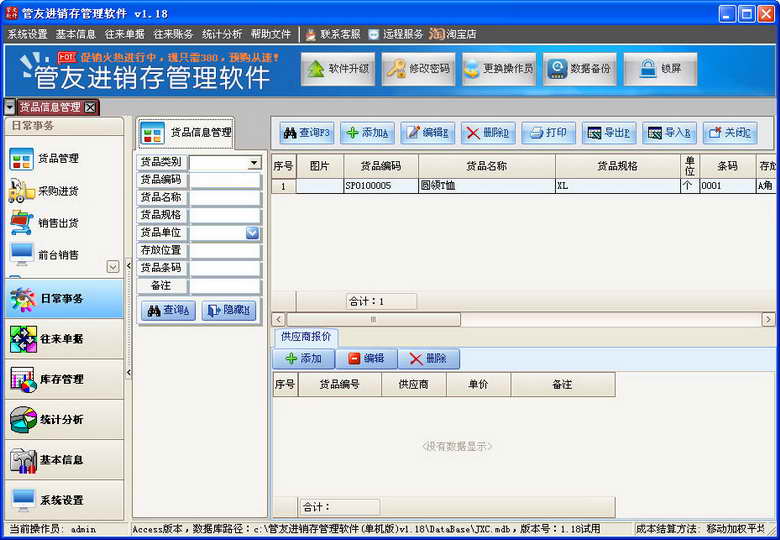780x540 pixels.
Task: Click 打印 printer toolbar button
Action: click(x=549, y=133)
